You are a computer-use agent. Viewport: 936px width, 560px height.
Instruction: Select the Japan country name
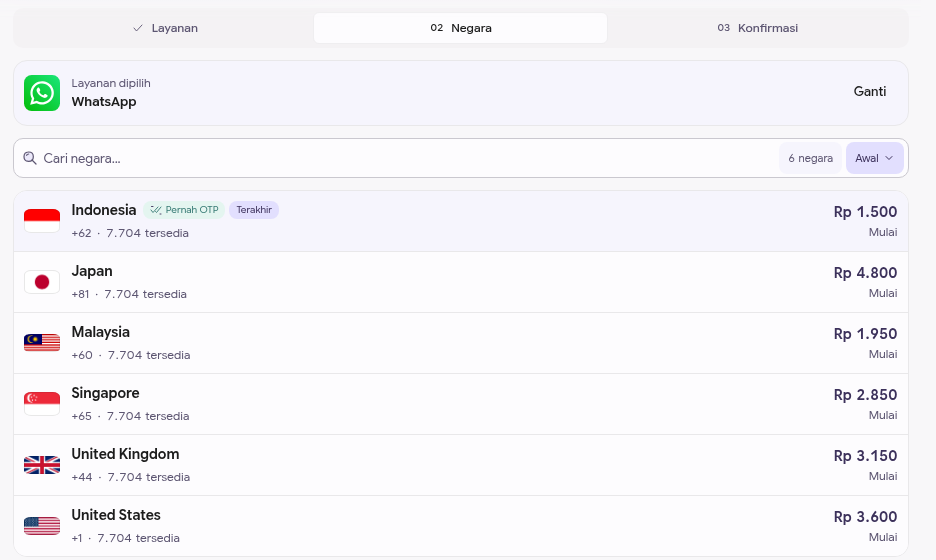pos(92,271)
